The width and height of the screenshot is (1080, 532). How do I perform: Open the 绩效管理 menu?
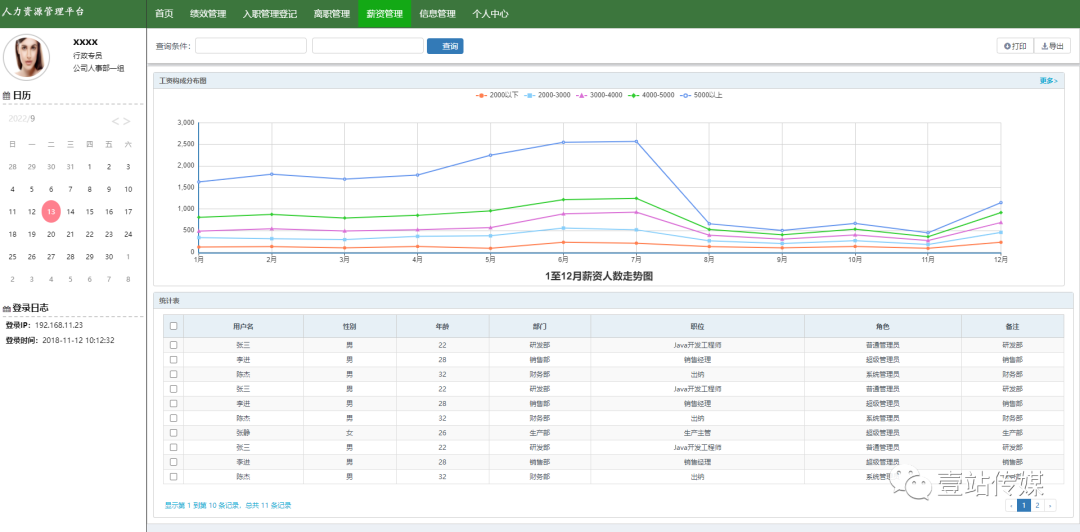(208, 14)
